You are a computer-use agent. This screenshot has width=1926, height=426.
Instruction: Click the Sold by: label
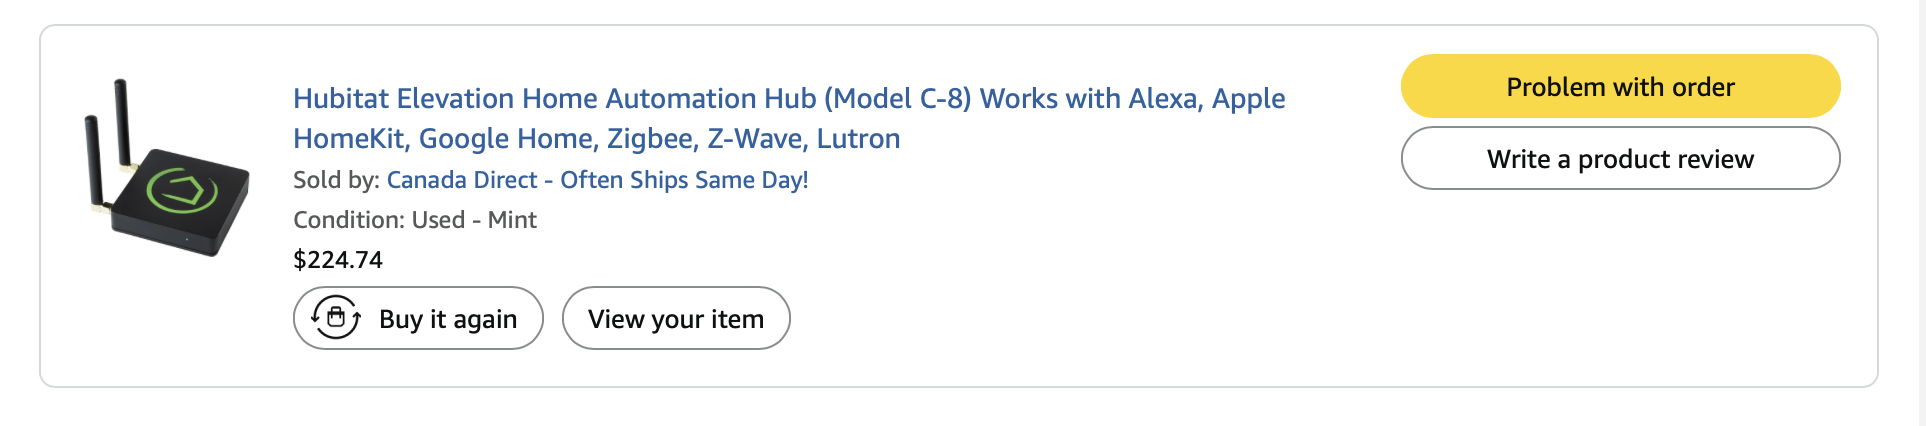(336, 180)
